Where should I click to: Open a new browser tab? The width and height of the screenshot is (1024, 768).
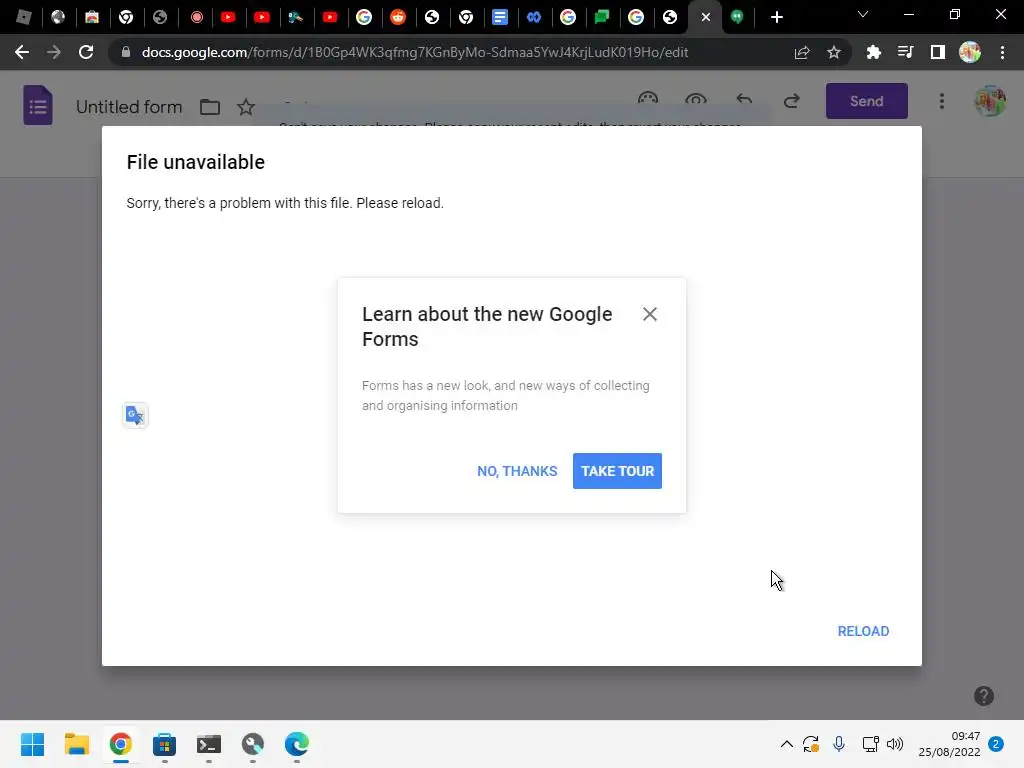coord(776,17)
